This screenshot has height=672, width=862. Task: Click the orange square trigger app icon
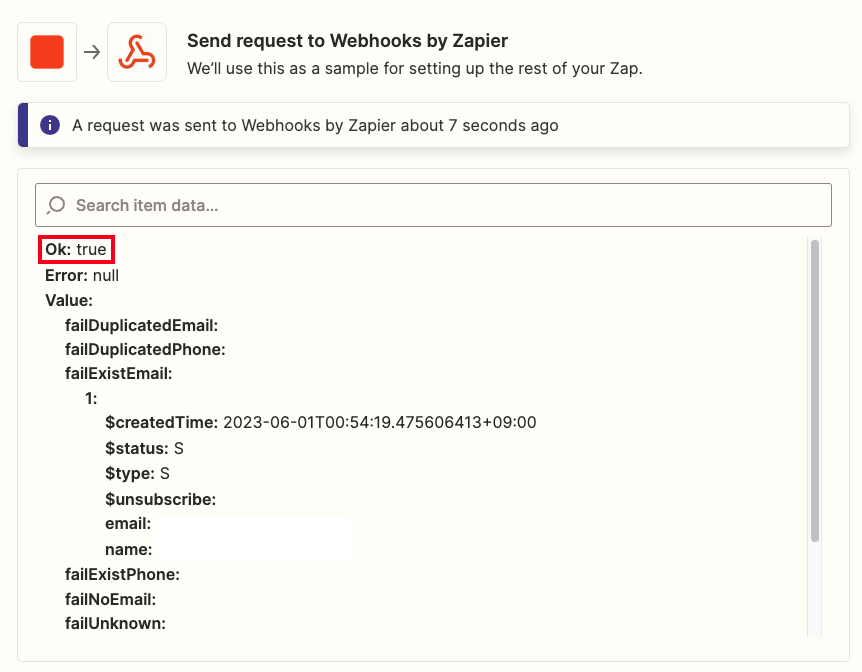pyautogui.click(x=47, y=52)
